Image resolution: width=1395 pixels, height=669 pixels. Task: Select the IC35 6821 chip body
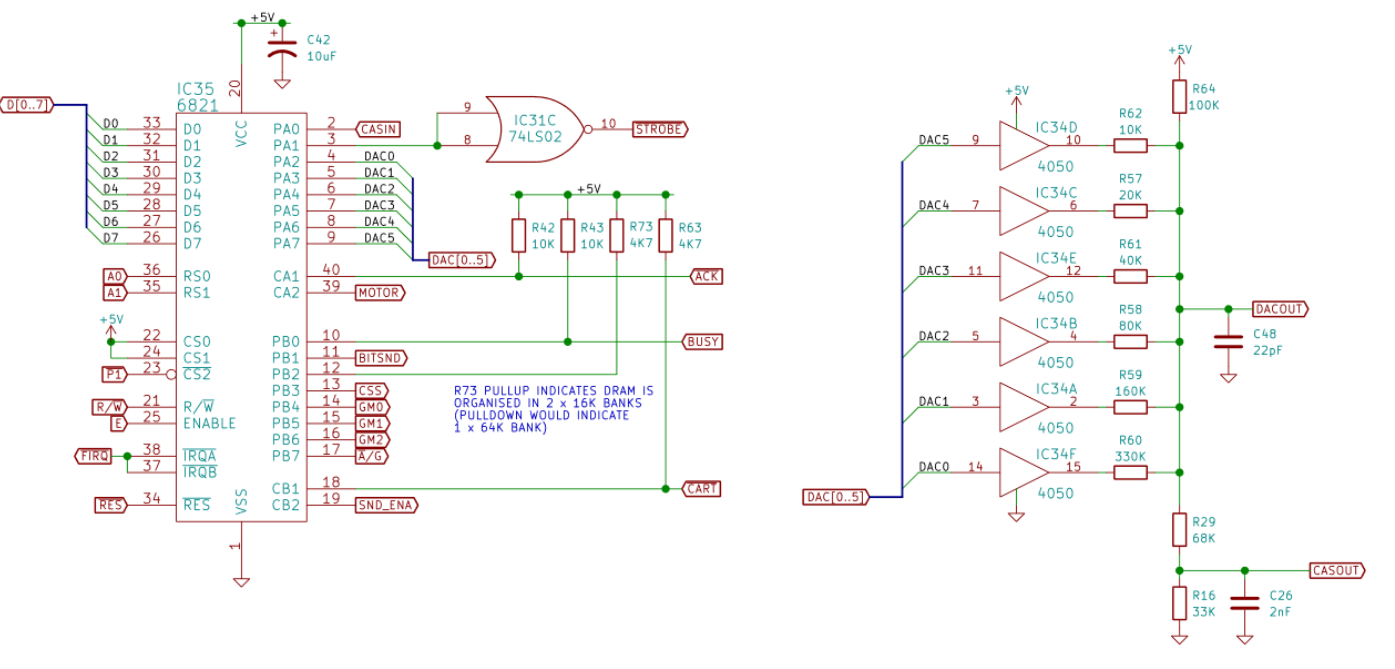[x=241, y=316]
